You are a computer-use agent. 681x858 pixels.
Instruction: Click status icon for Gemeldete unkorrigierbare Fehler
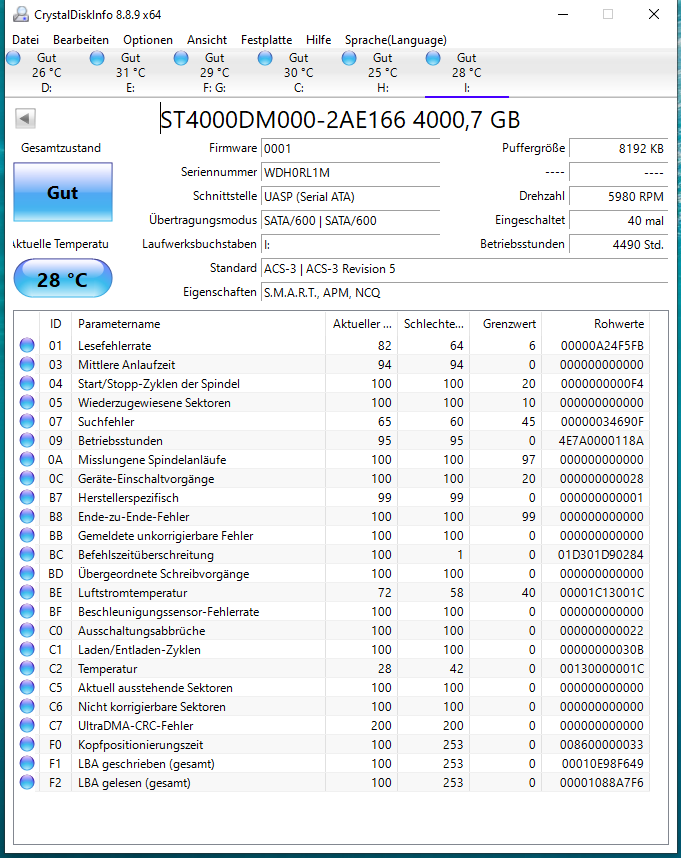[x=27, y=535]
